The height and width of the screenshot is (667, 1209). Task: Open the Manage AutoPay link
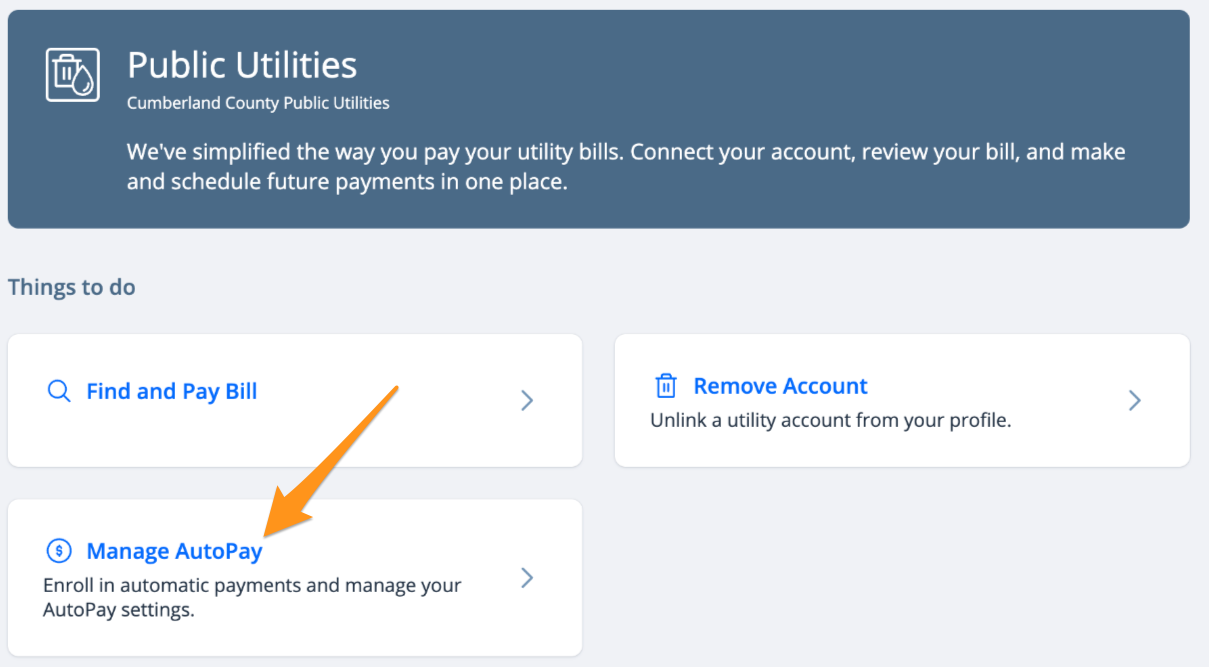coord(175,551)
